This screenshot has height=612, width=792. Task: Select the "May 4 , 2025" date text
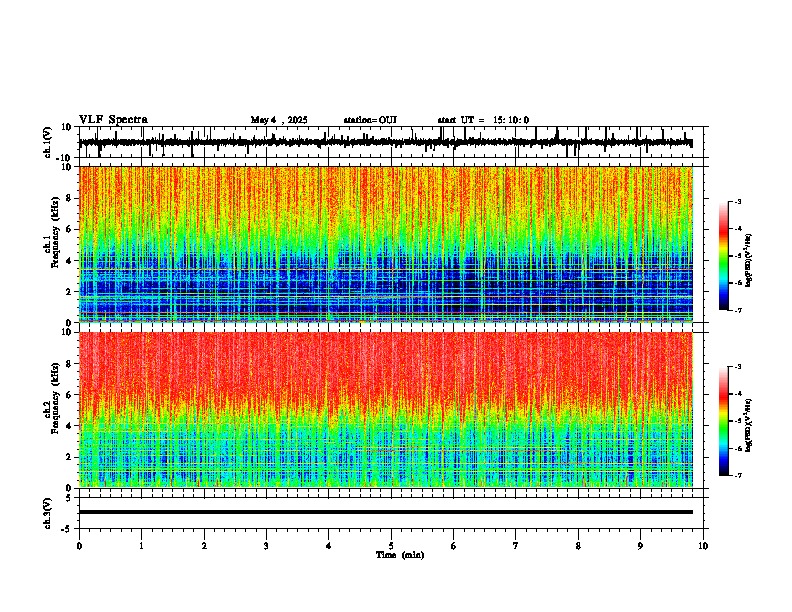click(x=279, y=120)
